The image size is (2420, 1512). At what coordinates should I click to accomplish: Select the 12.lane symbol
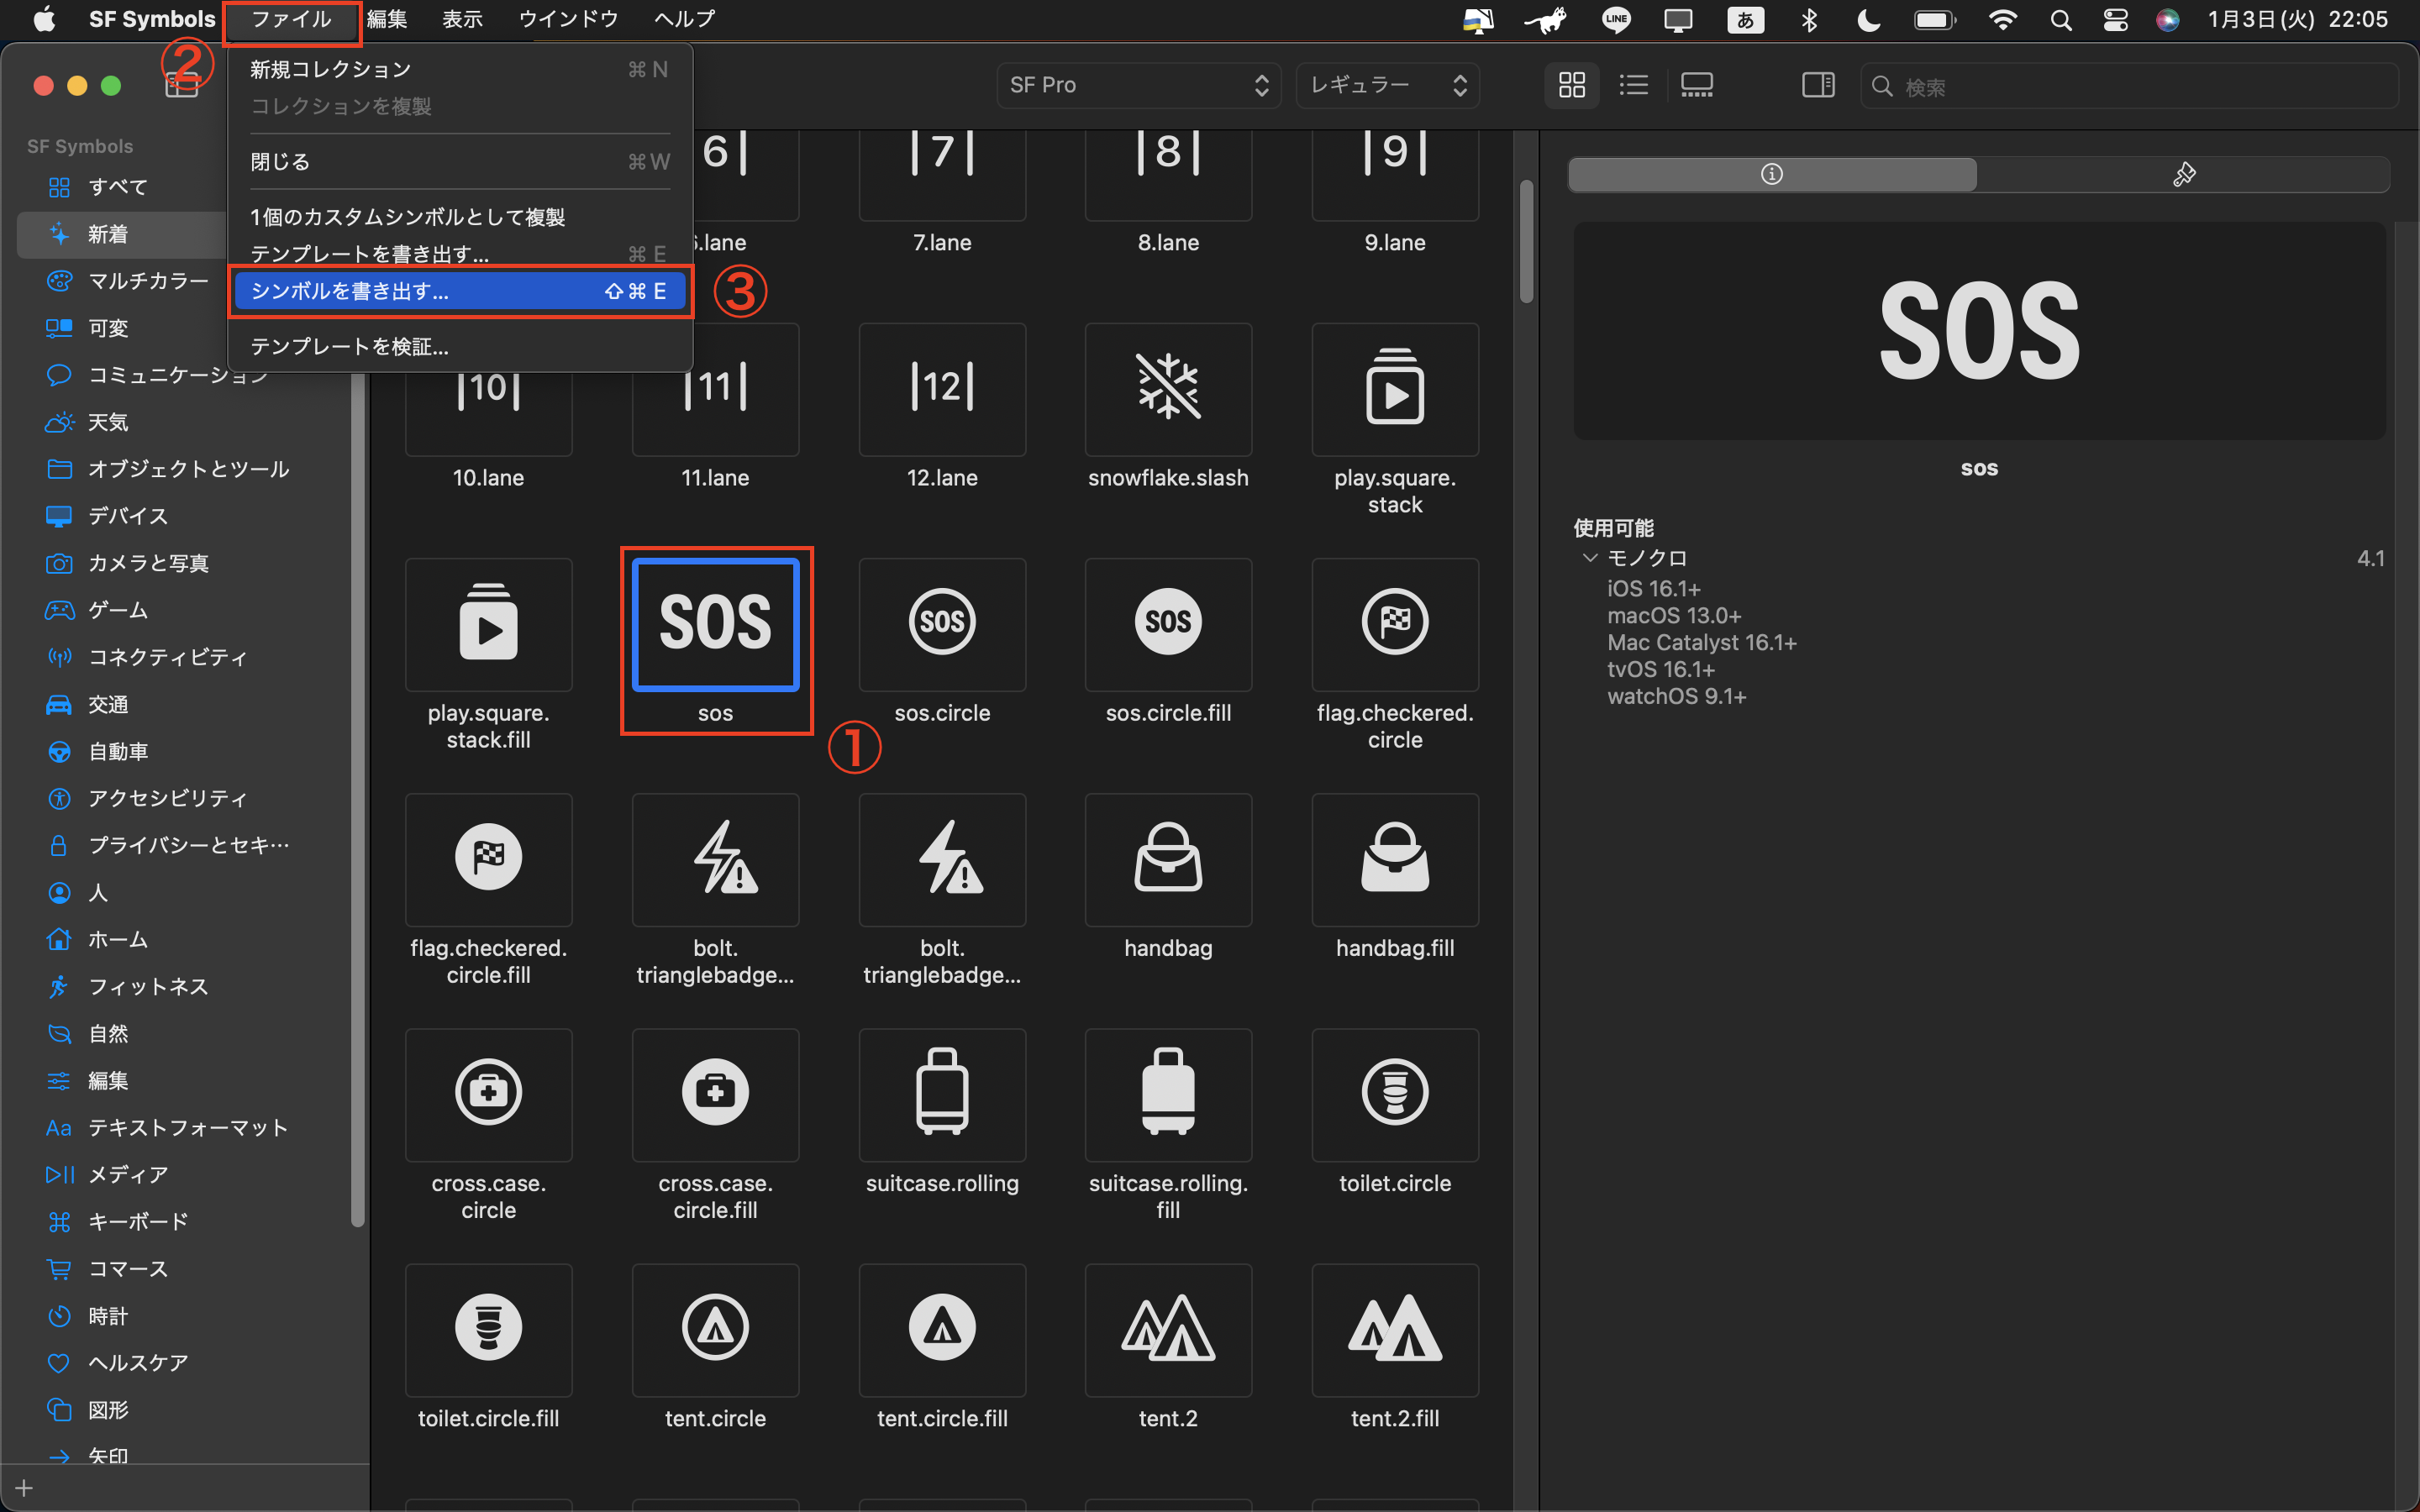pyautogui.click(x=942, y=389)
